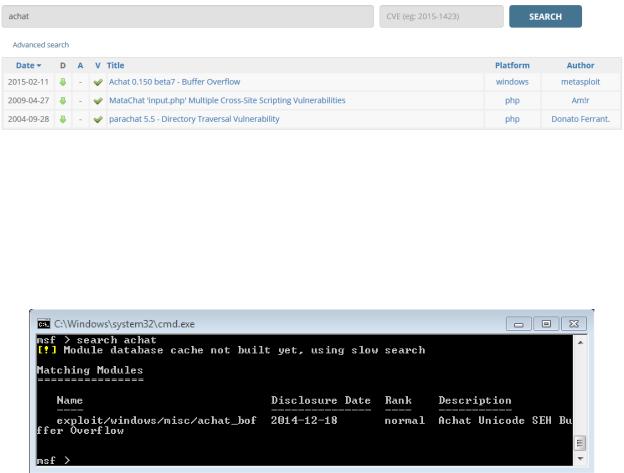
Task: Open Achat 0.150 beta7 Buffer Overflow entry
Action: coord(174,82)
